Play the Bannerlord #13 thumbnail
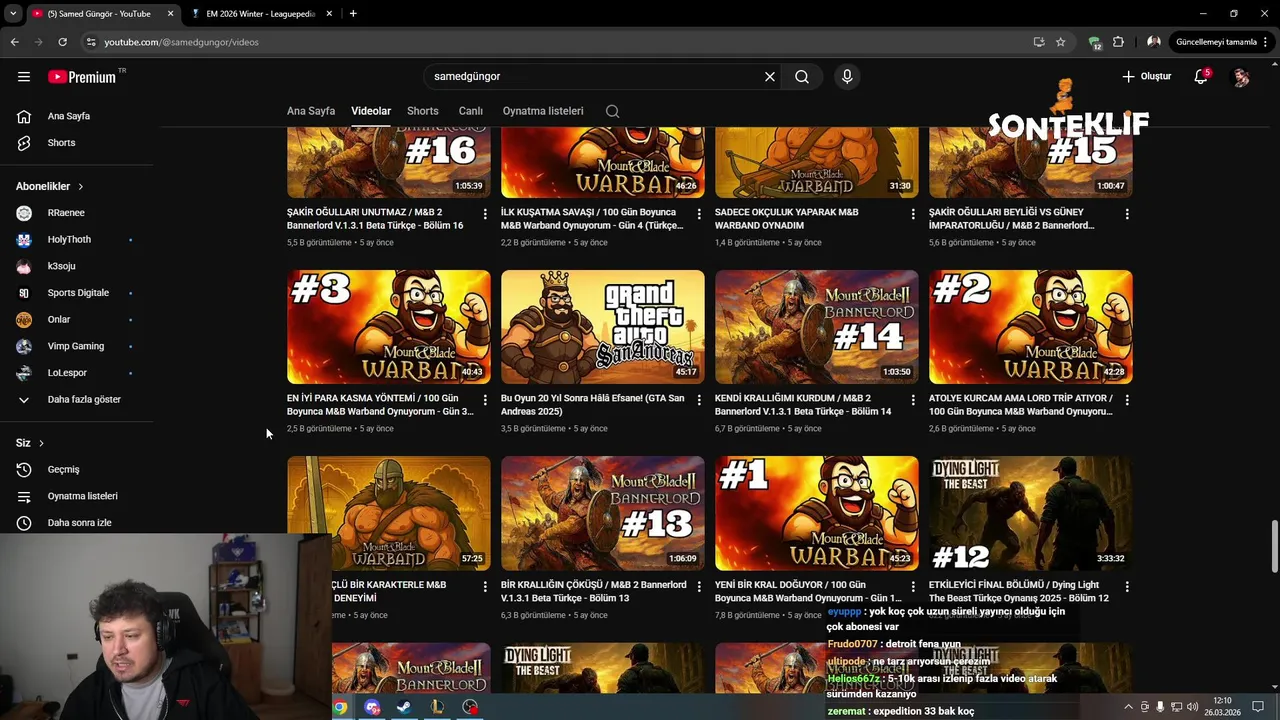 [x=603, y=513]
